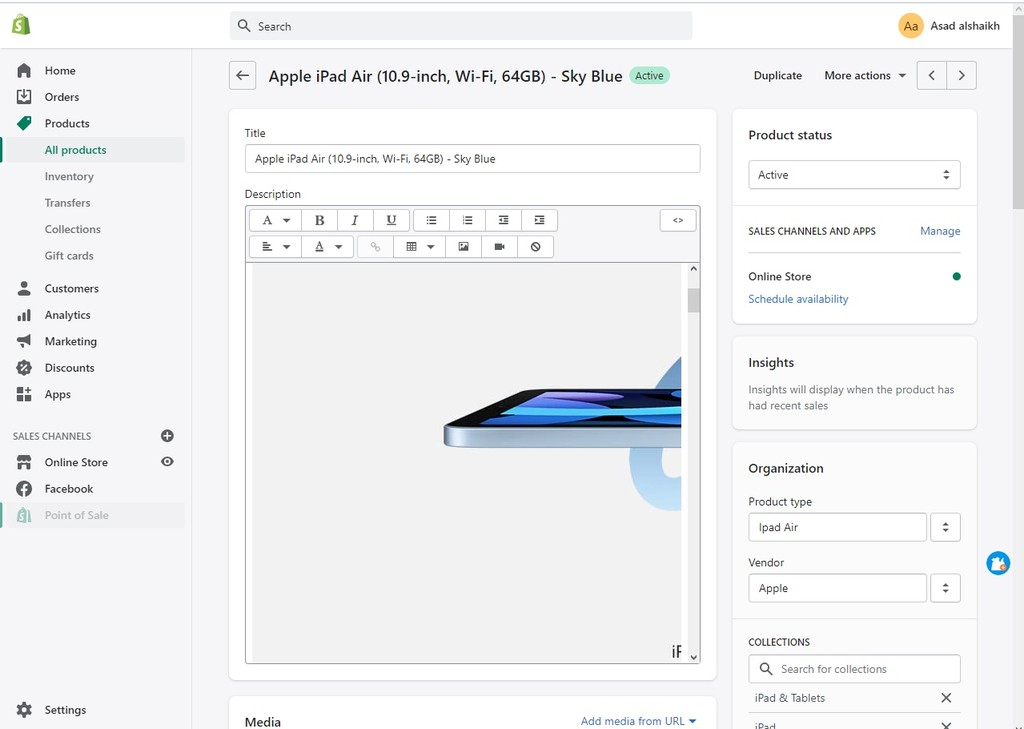Insert a video into description

point(500,247)
